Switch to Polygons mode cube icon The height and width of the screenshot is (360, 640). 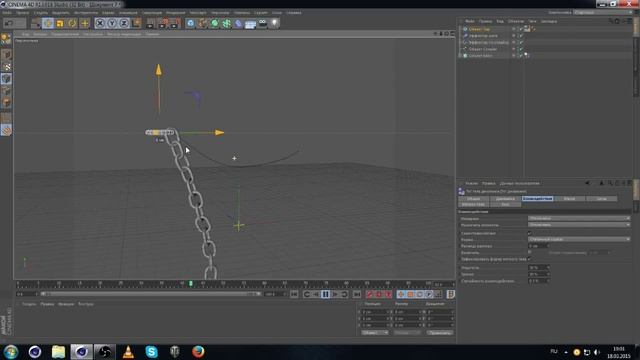[6, 102]
